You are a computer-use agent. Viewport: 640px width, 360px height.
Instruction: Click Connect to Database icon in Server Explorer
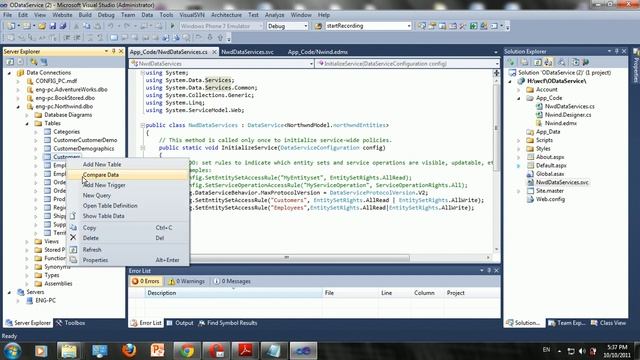34,62
